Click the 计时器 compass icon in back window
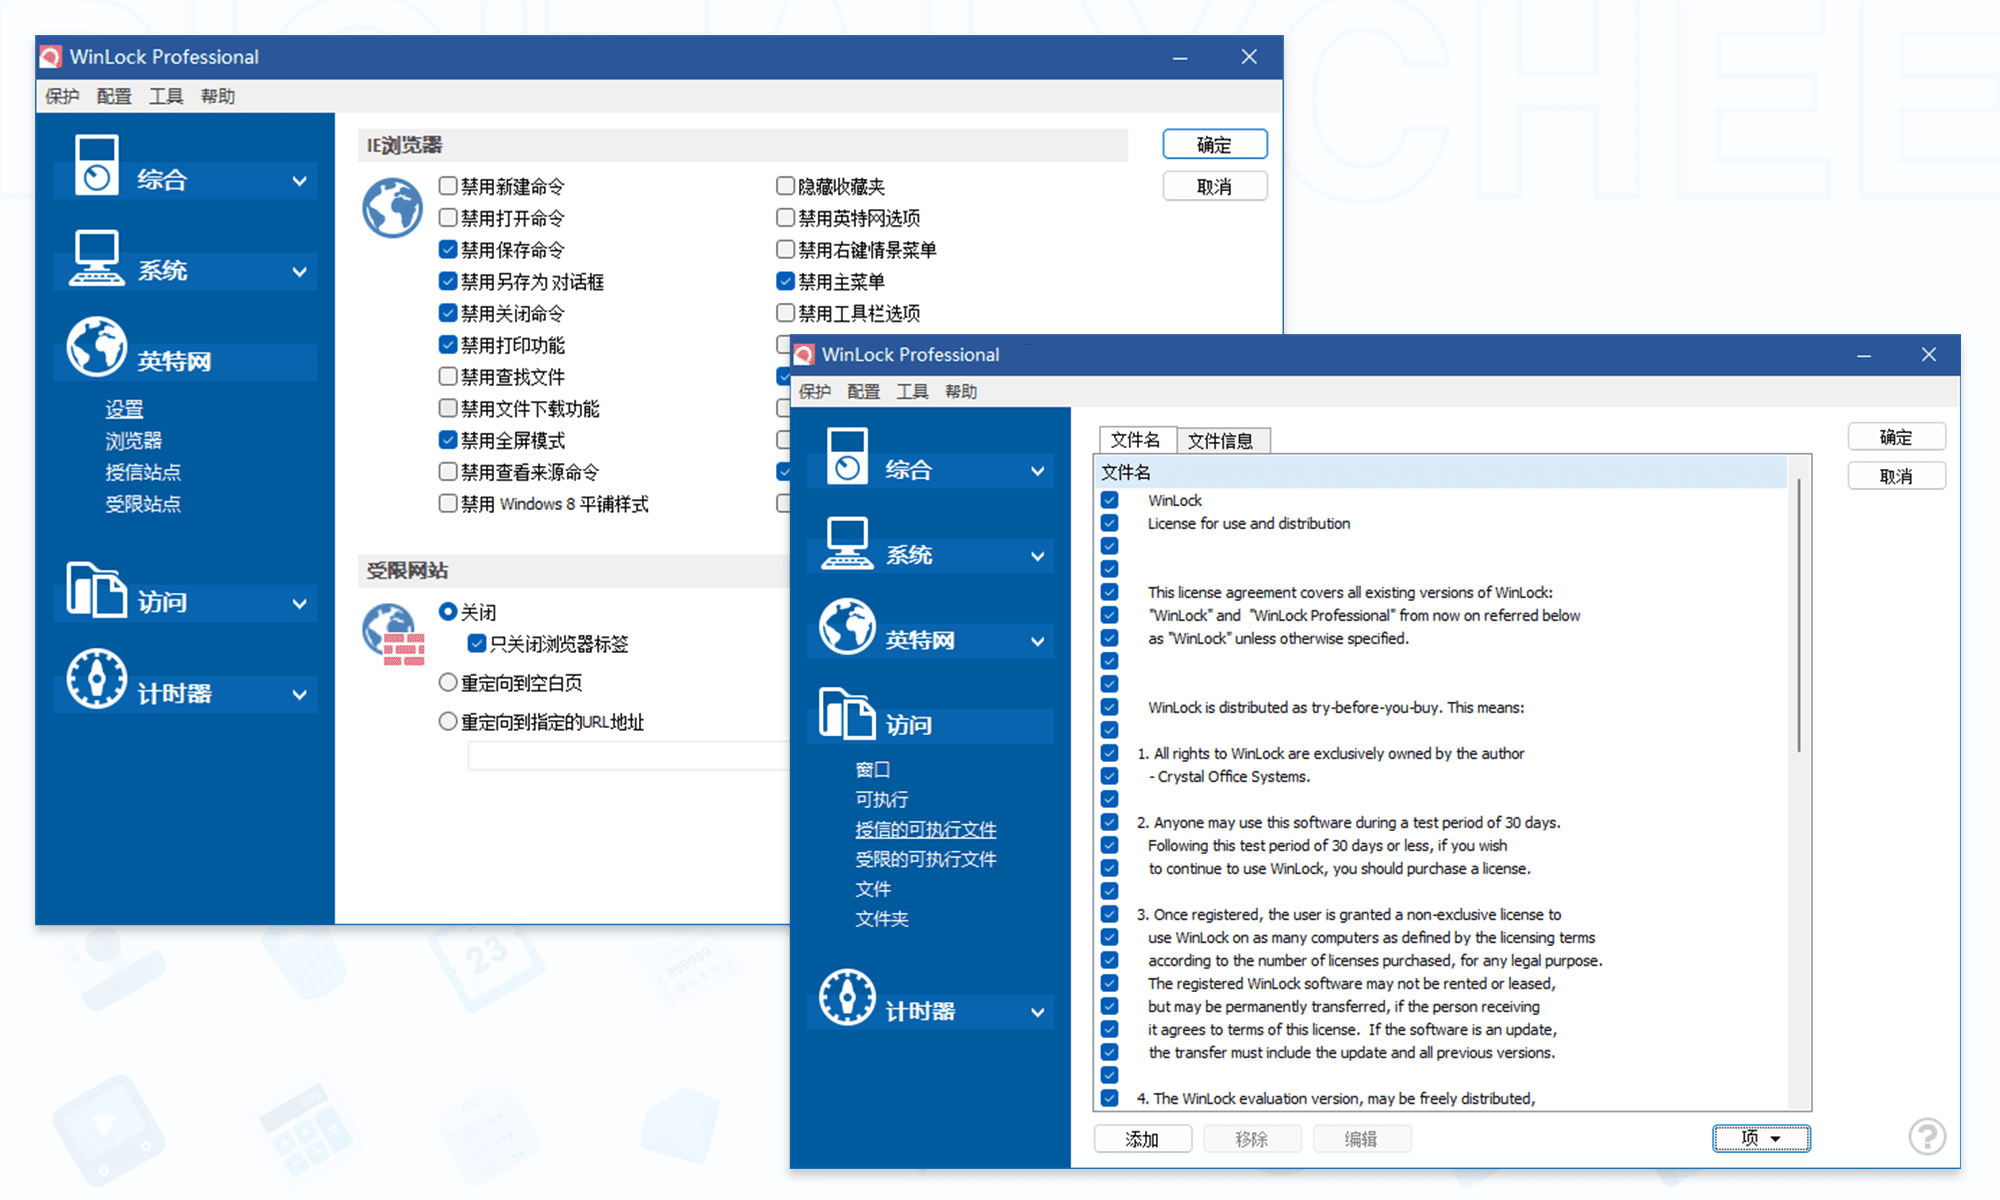Viewport: 2000px width, 1200px height. 96,679
